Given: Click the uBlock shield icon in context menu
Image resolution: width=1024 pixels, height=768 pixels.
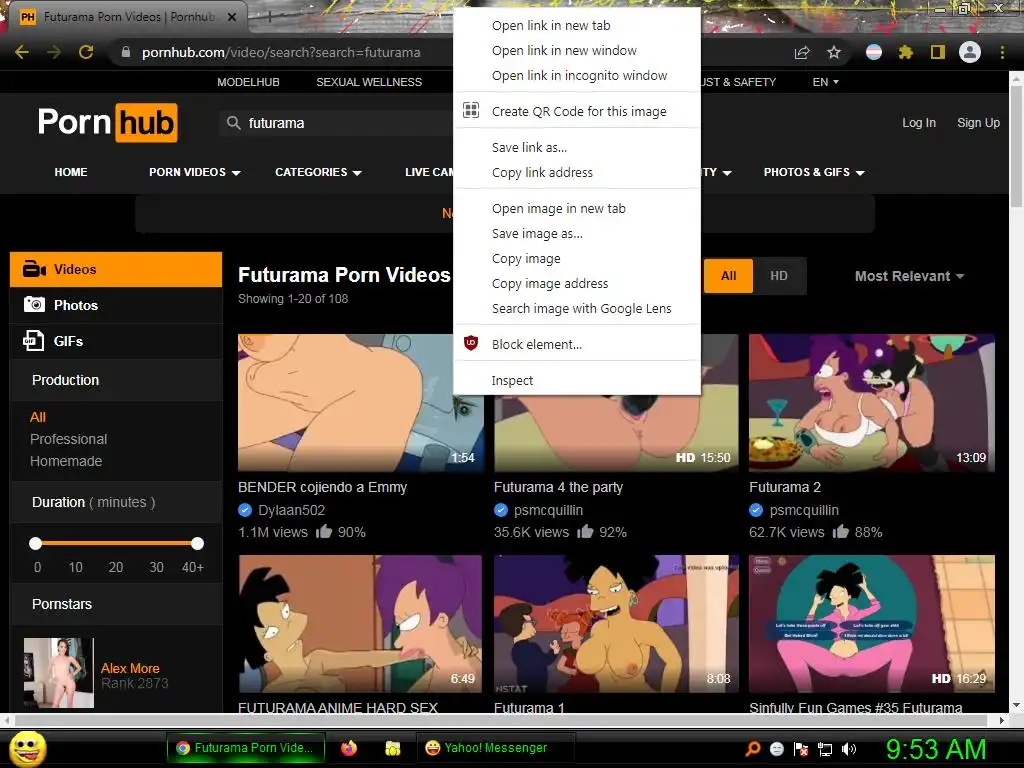Looking at the screenshot, I should pyautogui.click(x=471, y=344).
